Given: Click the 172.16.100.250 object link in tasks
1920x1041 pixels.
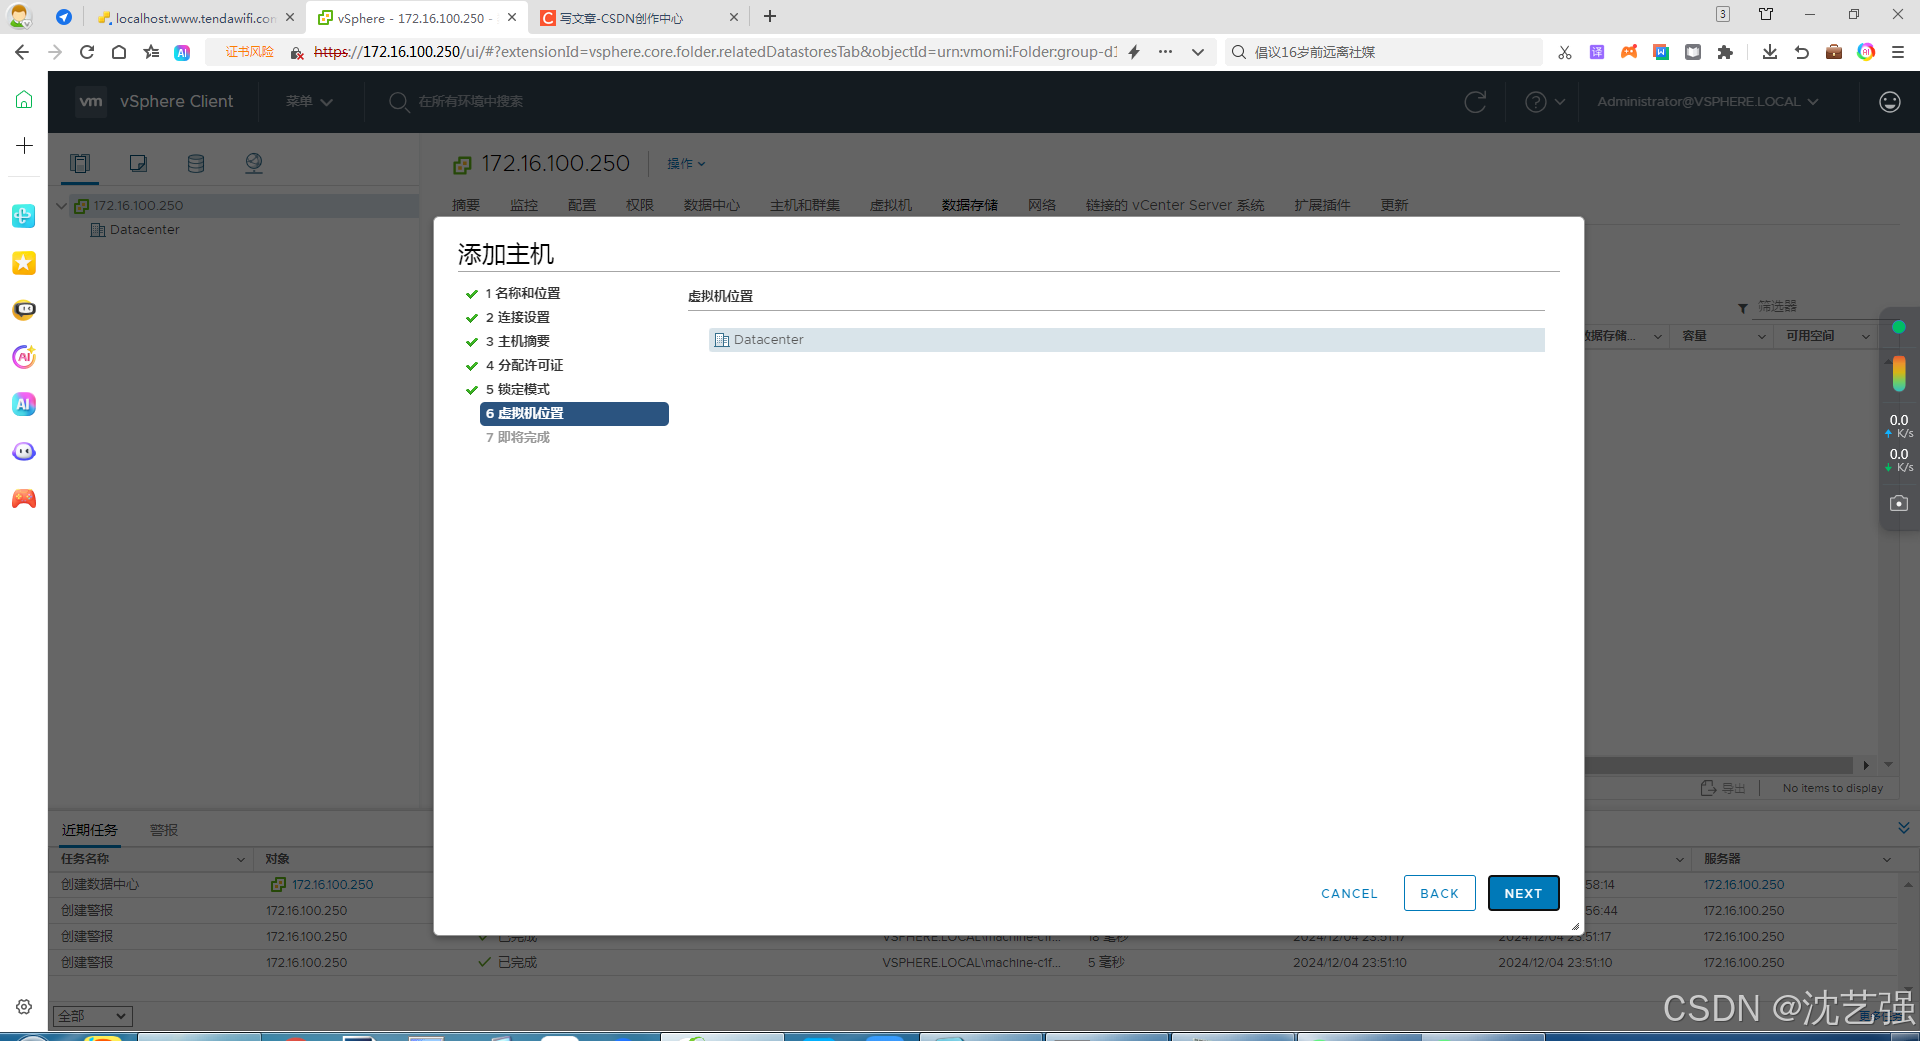Looking at the screenshot, I should pyautogui.click(x=332, y=885).
